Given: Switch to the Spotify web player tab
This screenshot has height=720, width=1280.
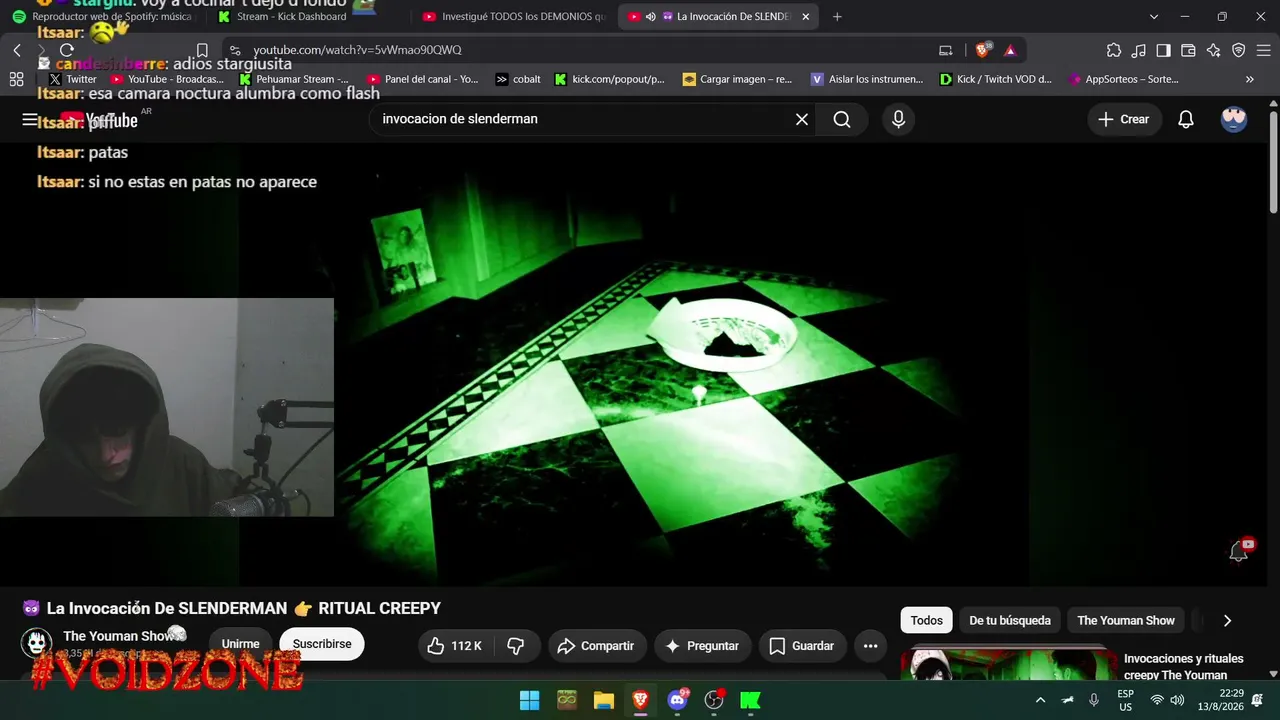Looking at the screenshot, I should click(102, 17).
